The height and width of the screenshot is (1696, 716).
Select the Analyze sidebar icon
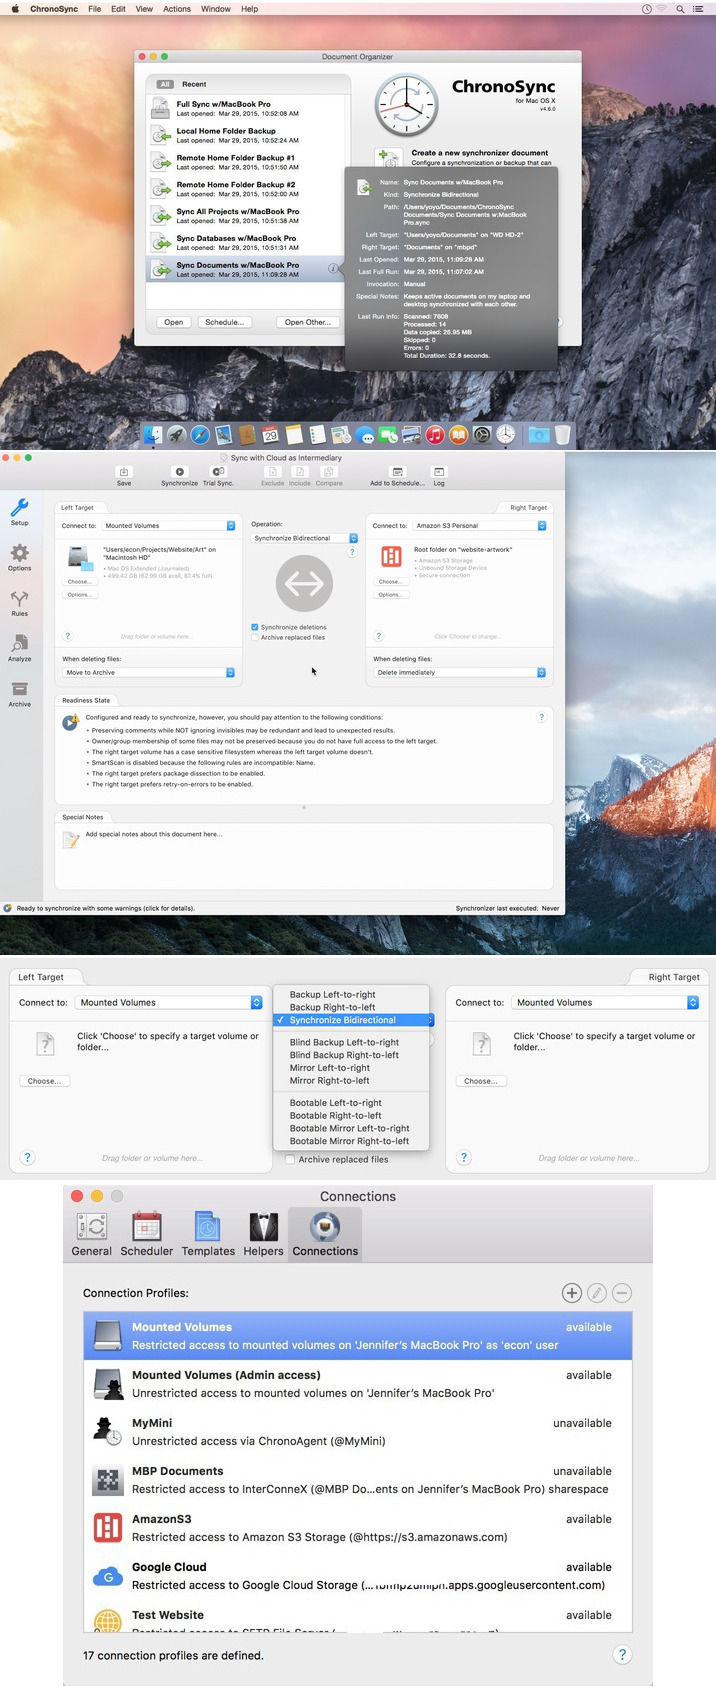coord(19,647)
